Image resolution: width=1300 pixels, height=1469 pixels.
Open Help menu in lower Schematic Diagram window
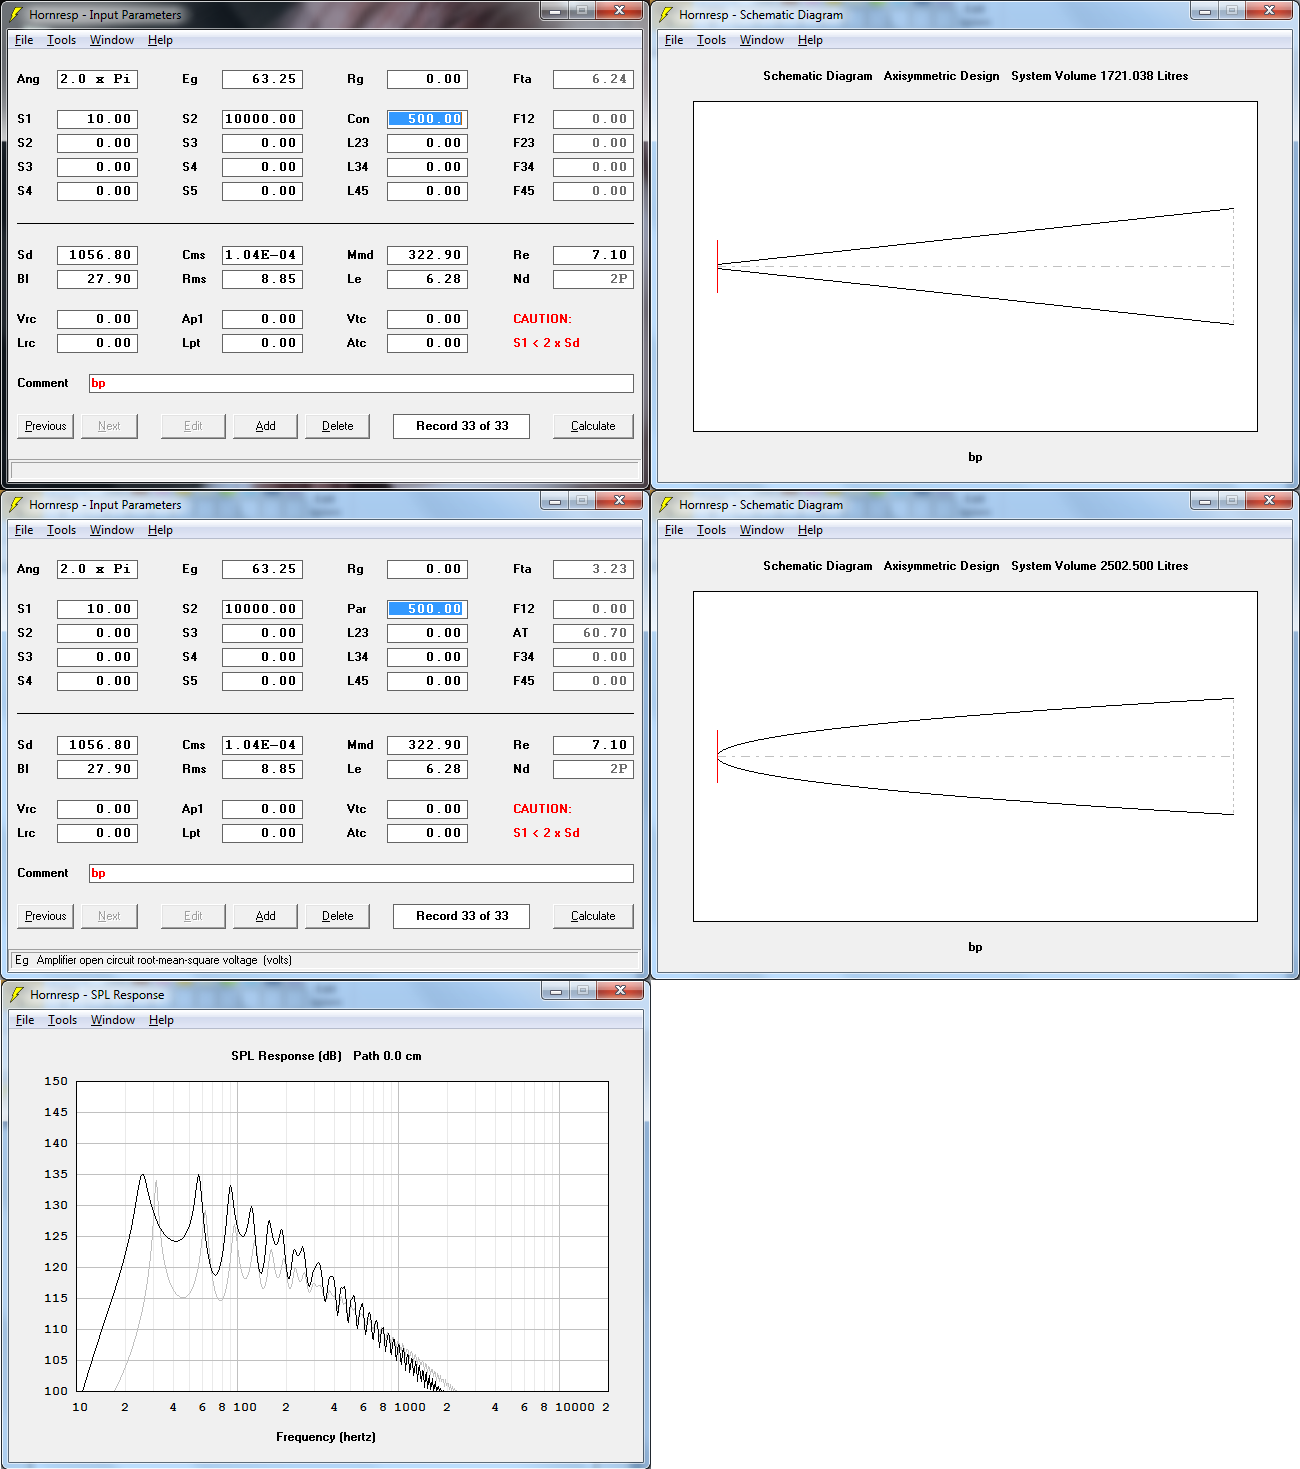point(810,530)
